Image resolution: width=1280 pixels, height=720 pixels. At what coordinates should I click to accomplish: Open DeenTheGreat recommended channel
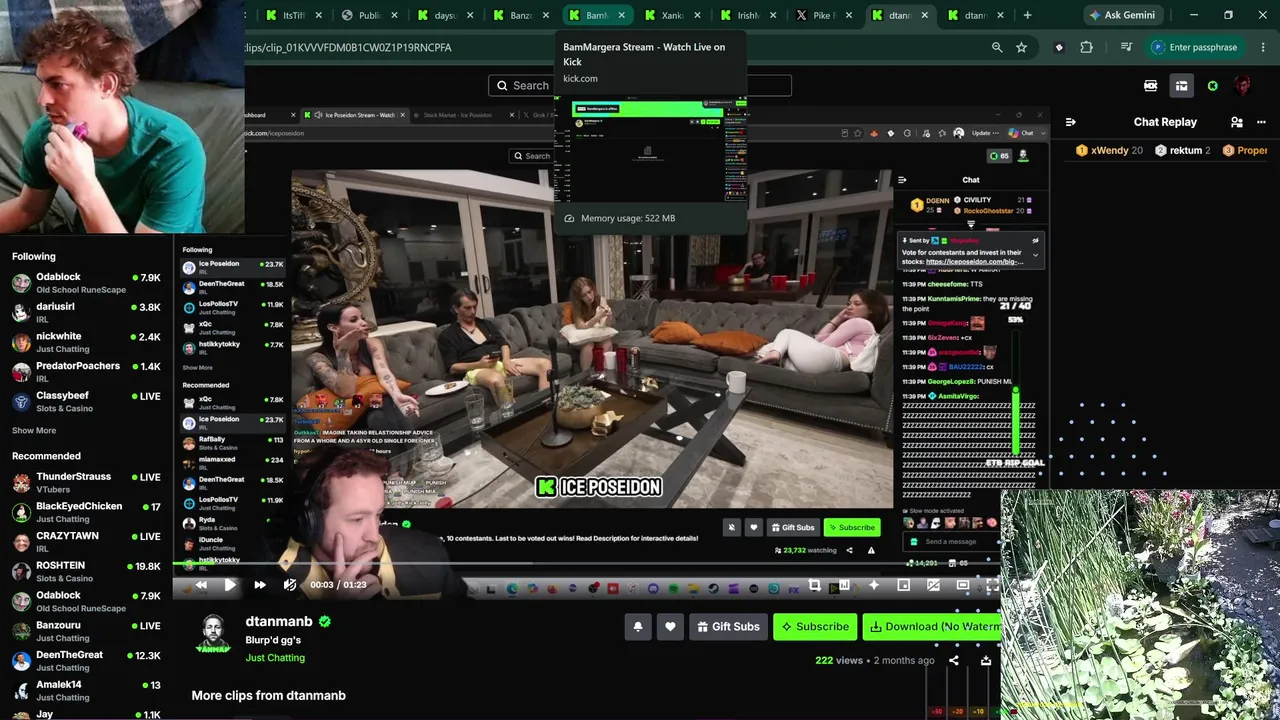[86, 661]
